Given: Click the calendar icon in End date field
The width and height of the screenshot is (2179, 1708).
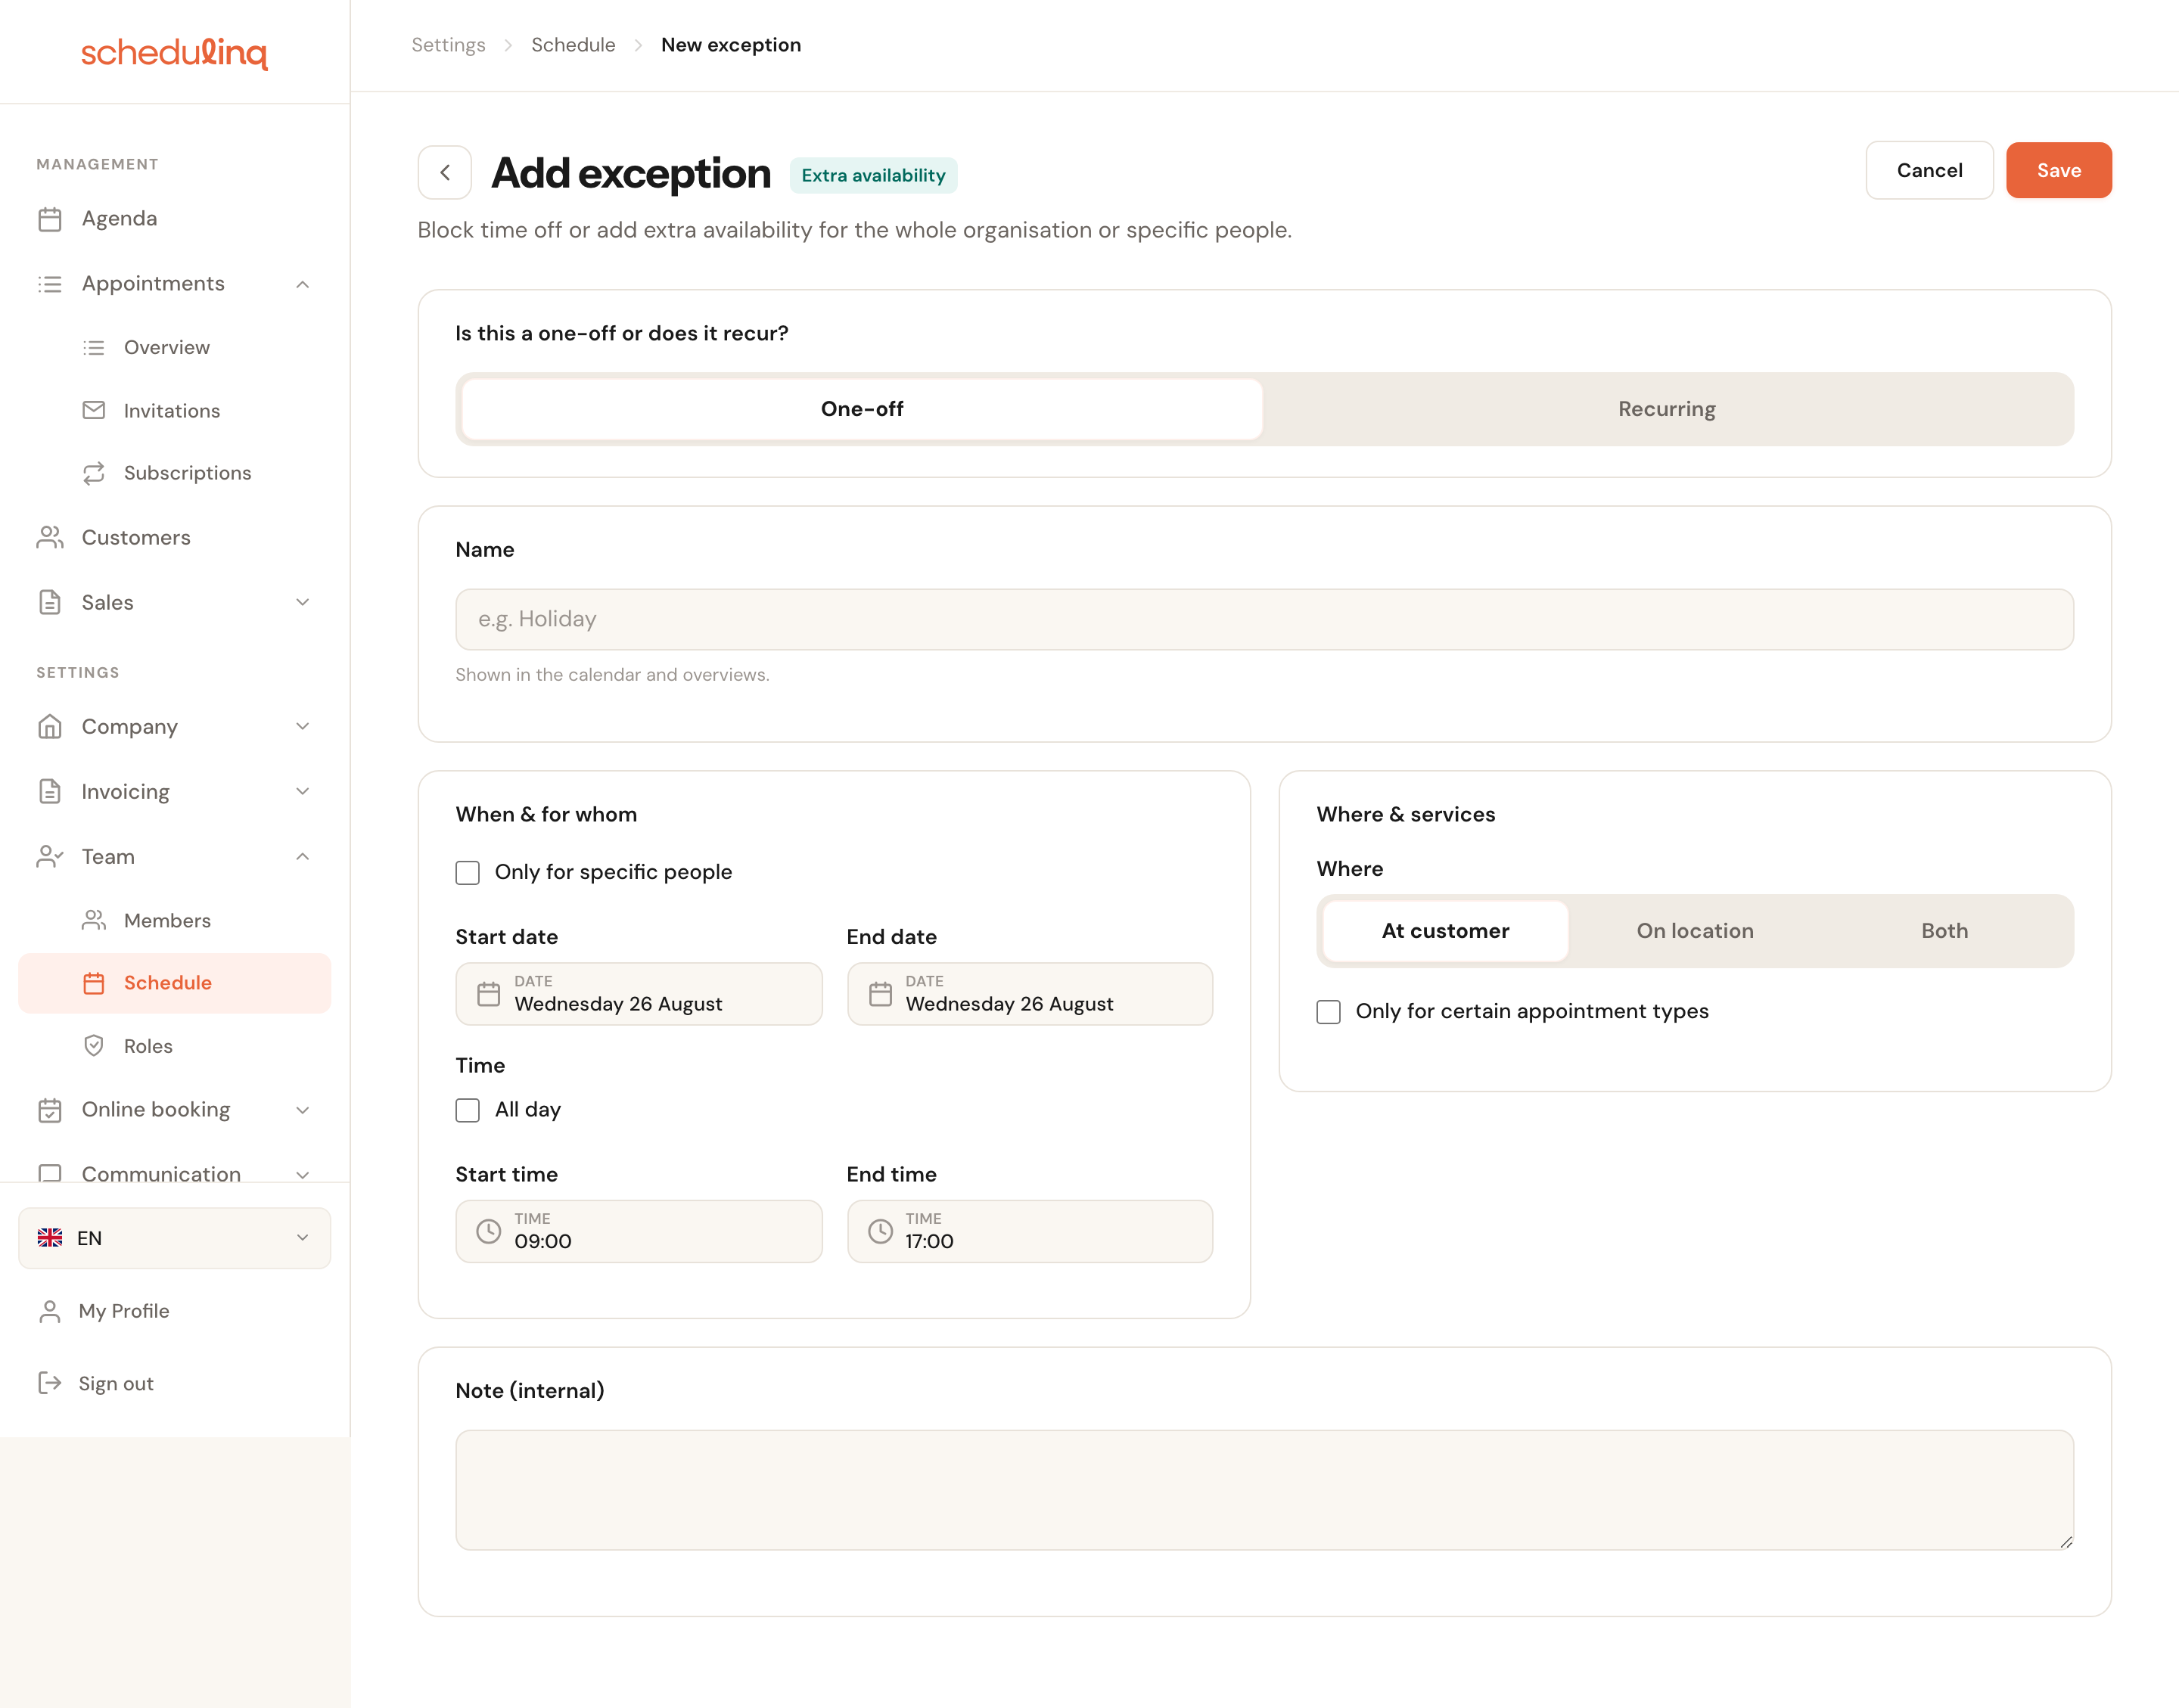Looking at the screenshot, I should coord(880,994).
